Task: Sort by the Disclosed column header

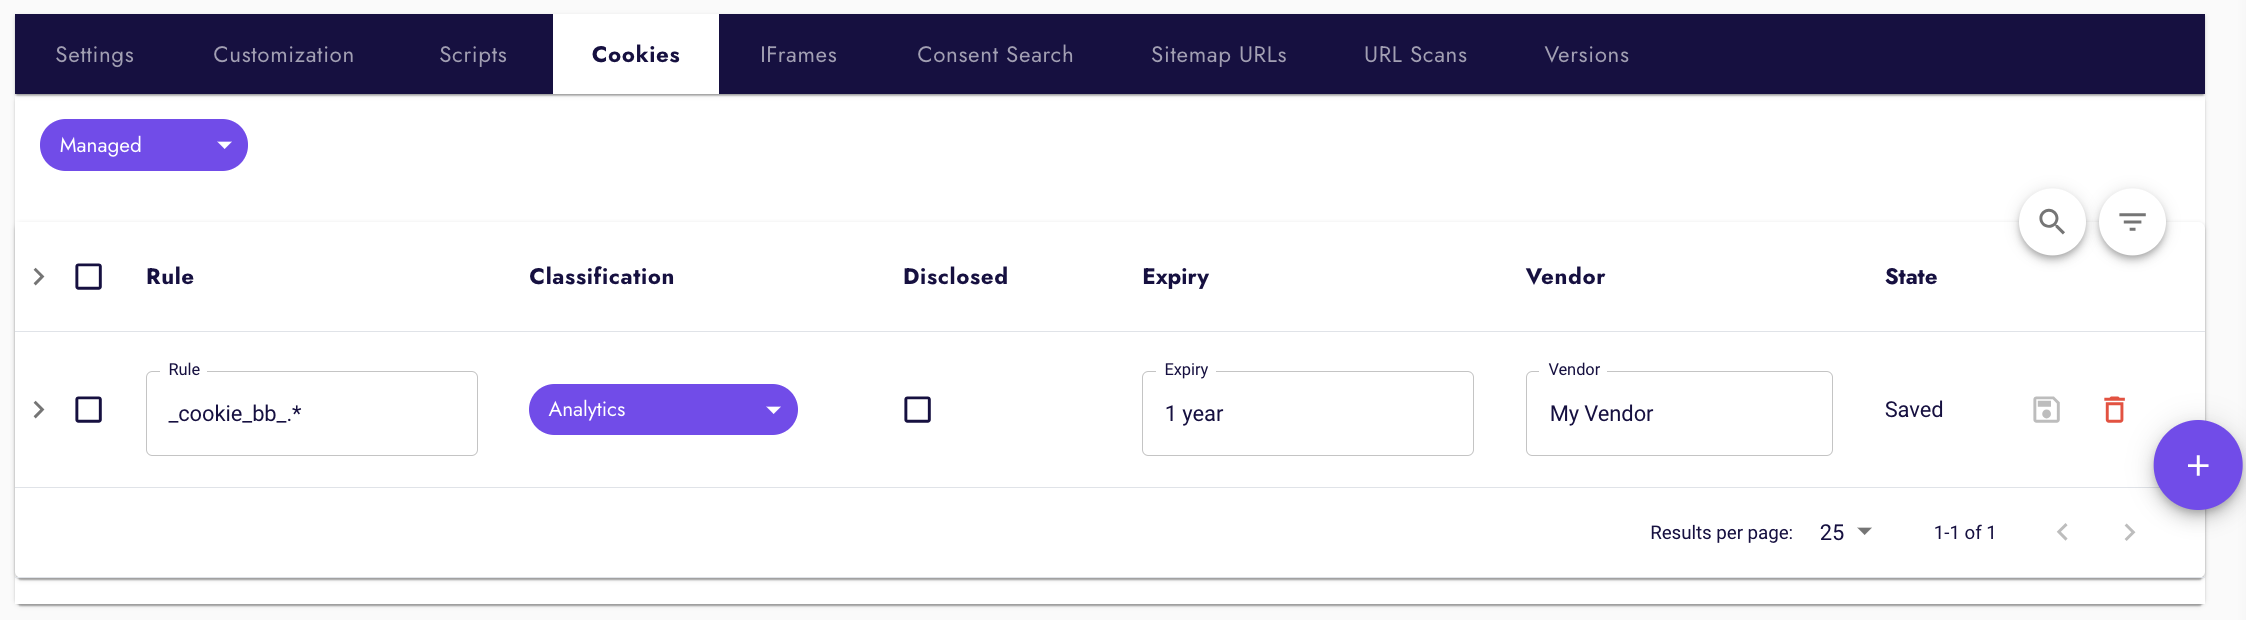Action: coord(955,276)
